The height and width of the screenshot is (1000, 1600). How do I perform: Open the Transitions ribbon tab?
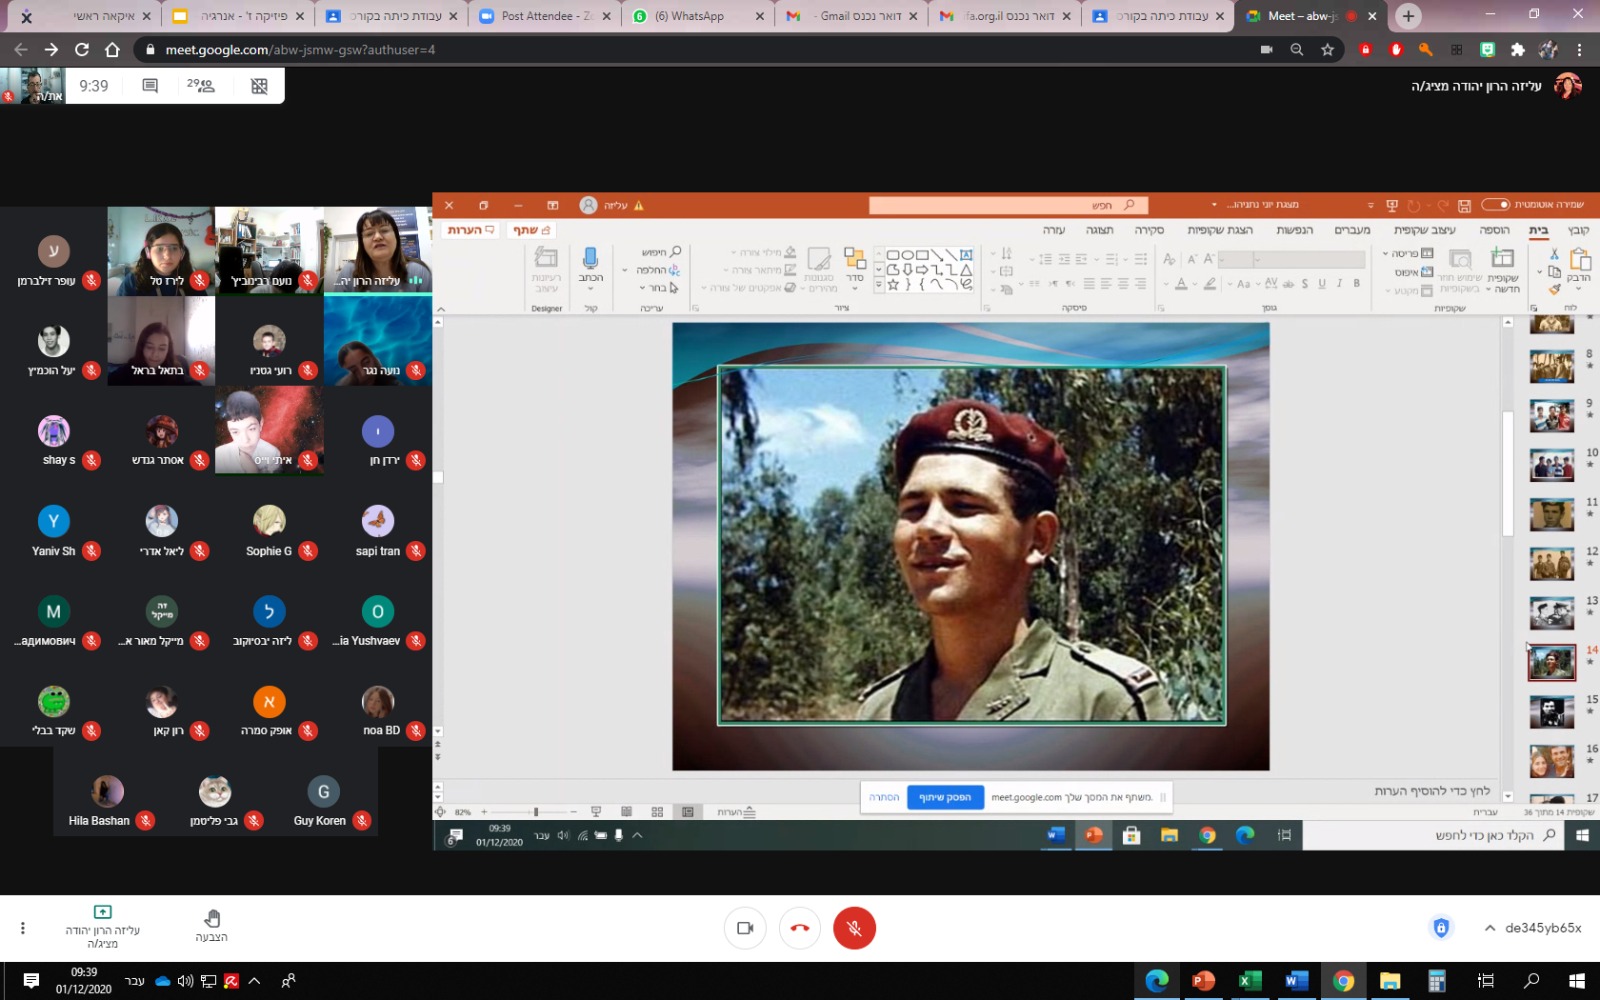coord(1352,230)
